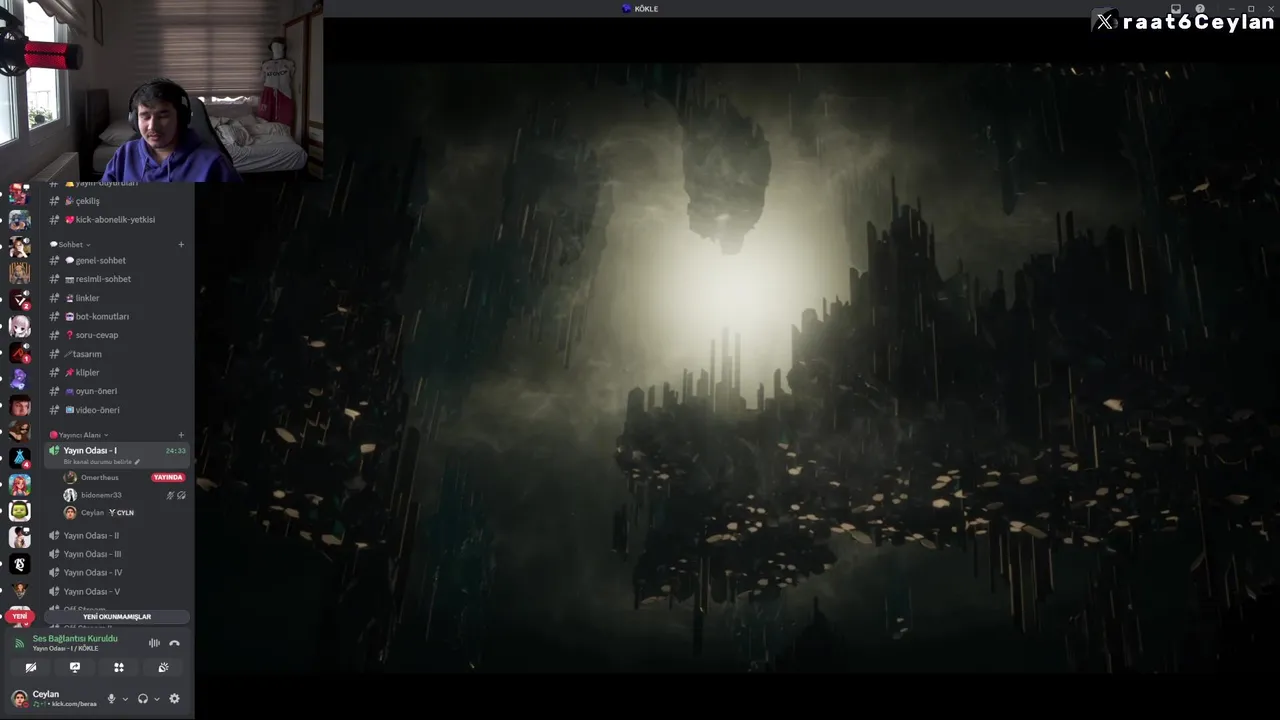Open the server with red-haired cartoon girl
This screenshot has width=1280, height=720.
pyautogui.click(x=20, y=485)
